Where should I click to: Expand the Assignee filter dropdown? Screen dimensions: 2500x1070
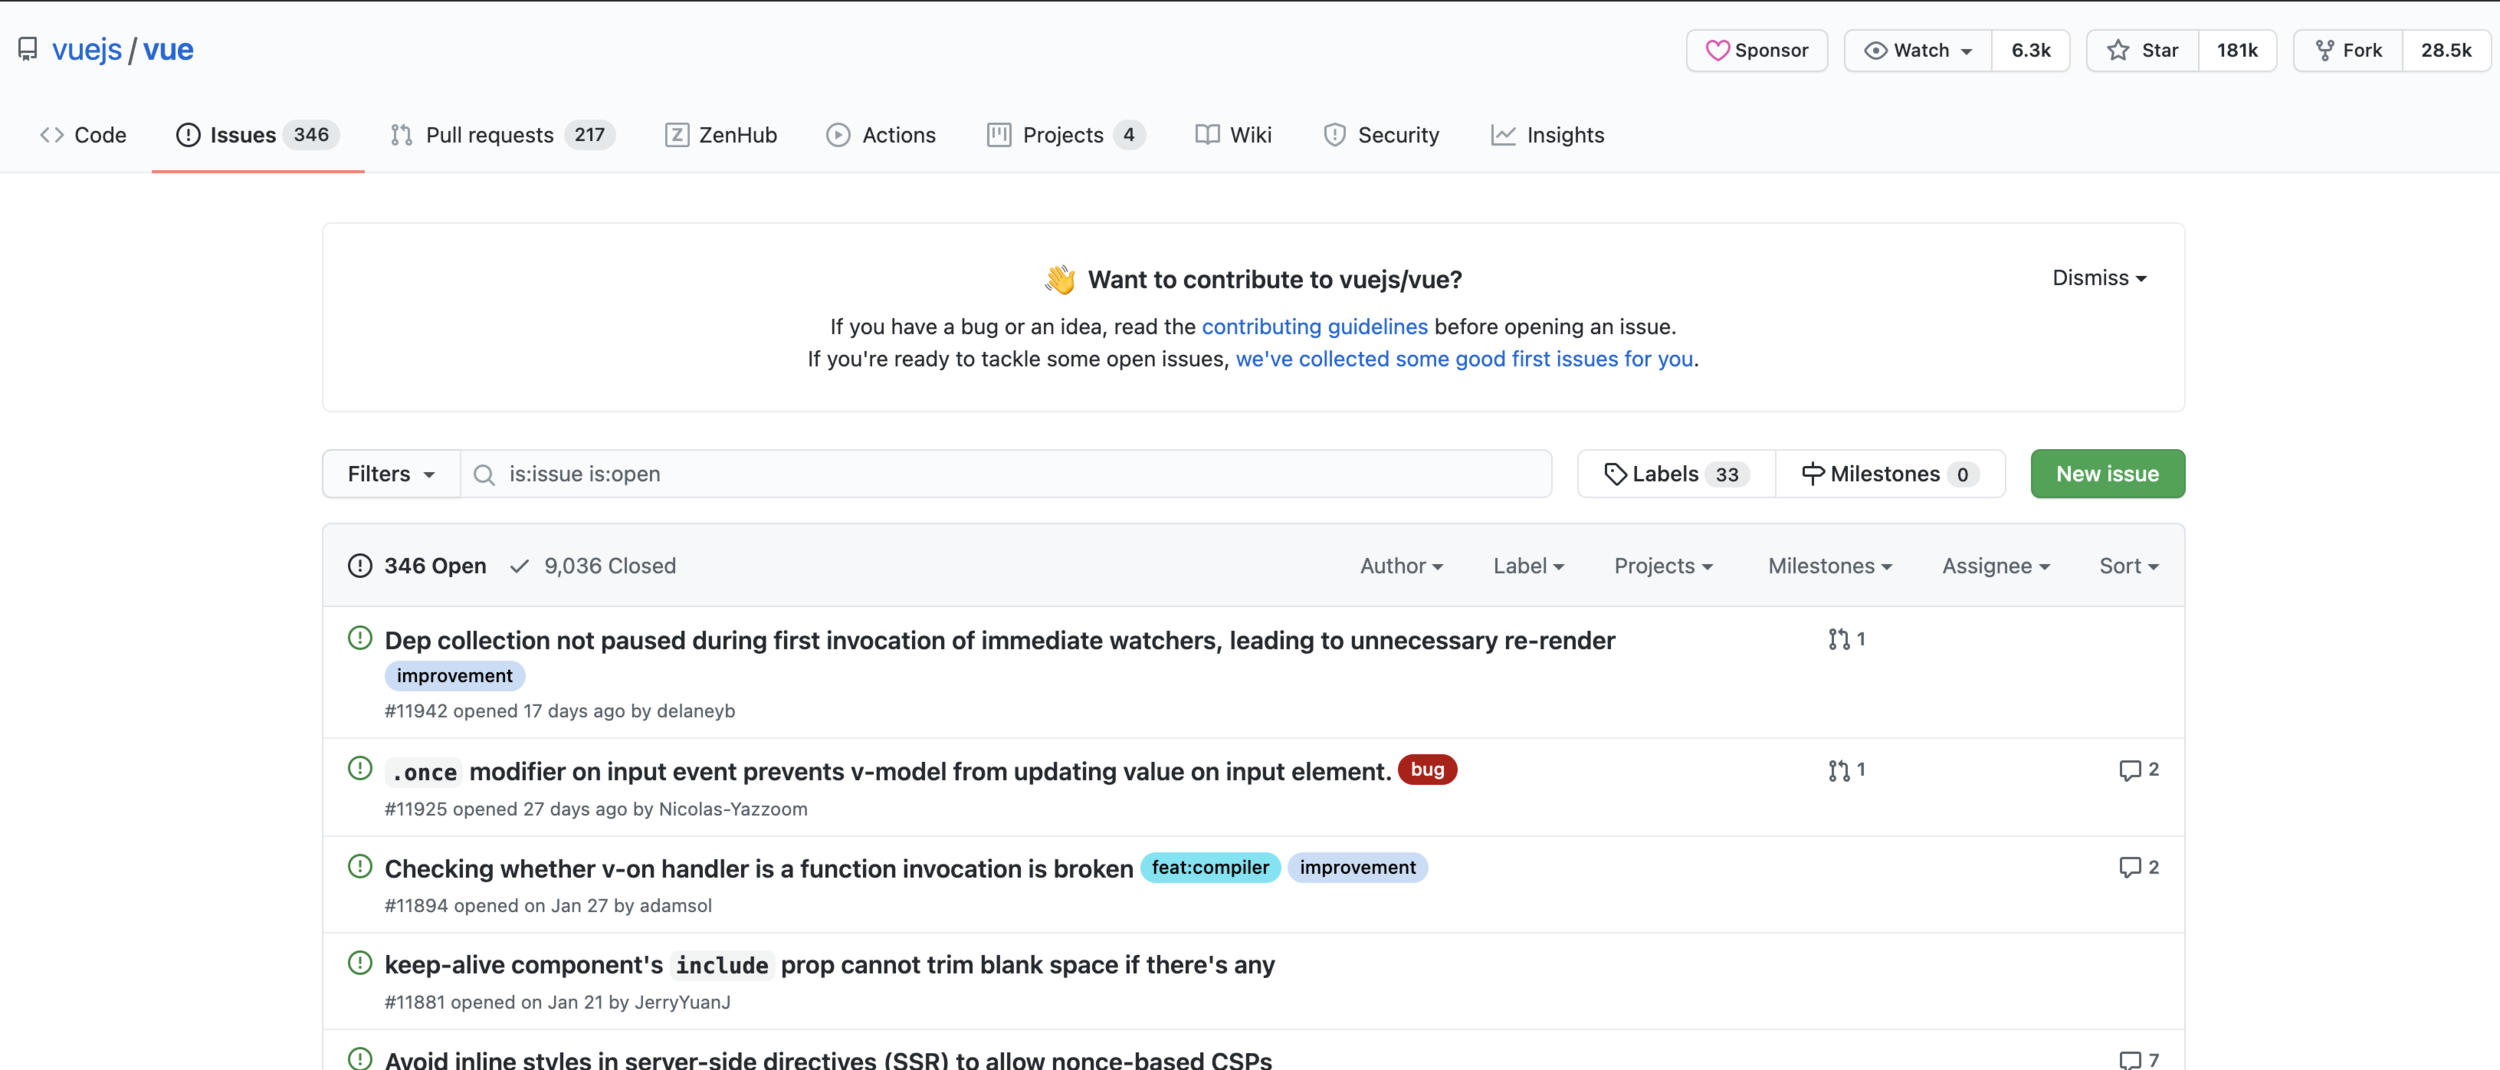click(x=1996, y=566)
